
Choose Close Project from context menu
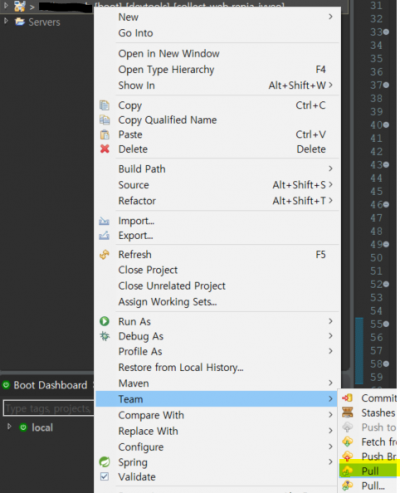tap(148, 270)
